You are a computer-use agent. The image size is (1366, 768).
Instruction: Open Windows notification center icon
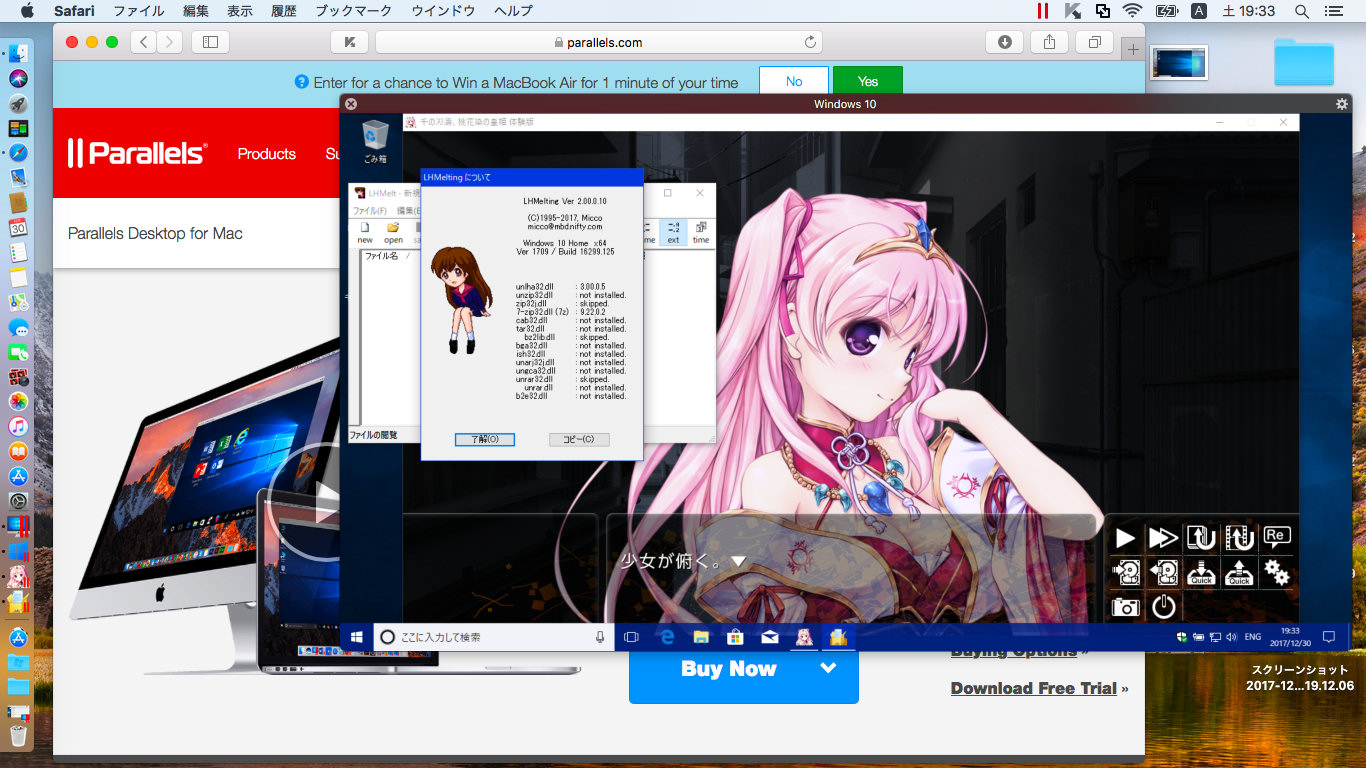(1329, 637)
